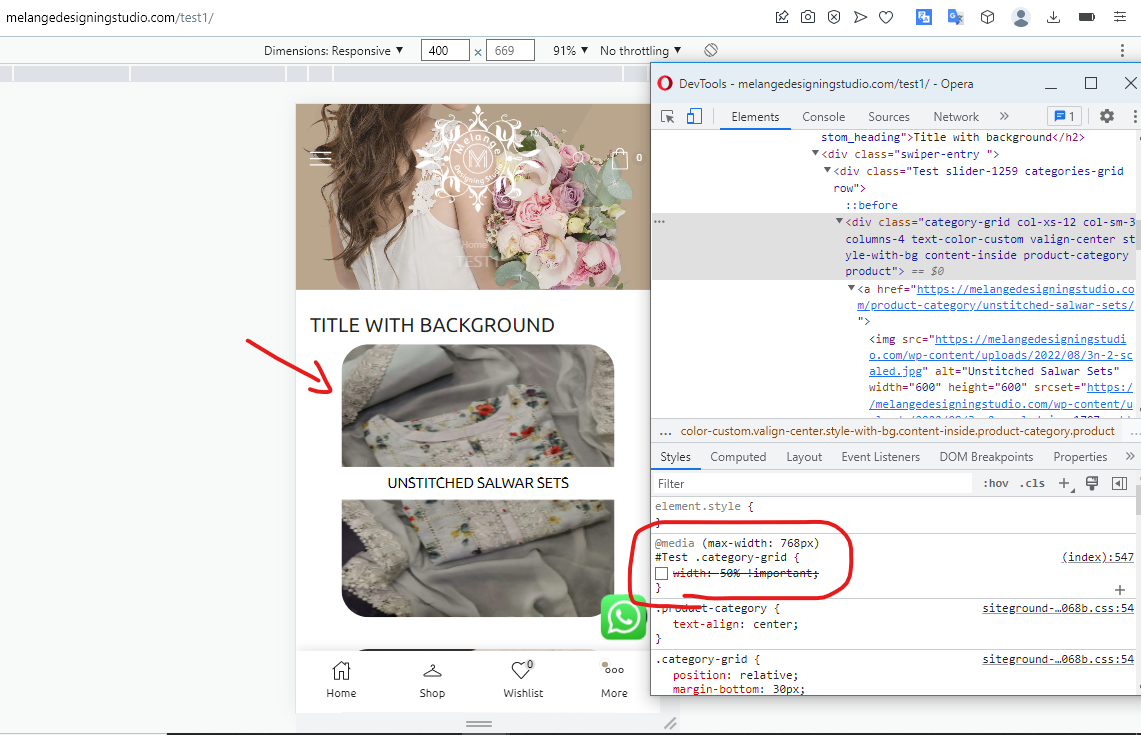Image resolution: width=1141 pixels, height=735 pixels.
Task: Switch to the Network tab
Action: pos(956,116)
